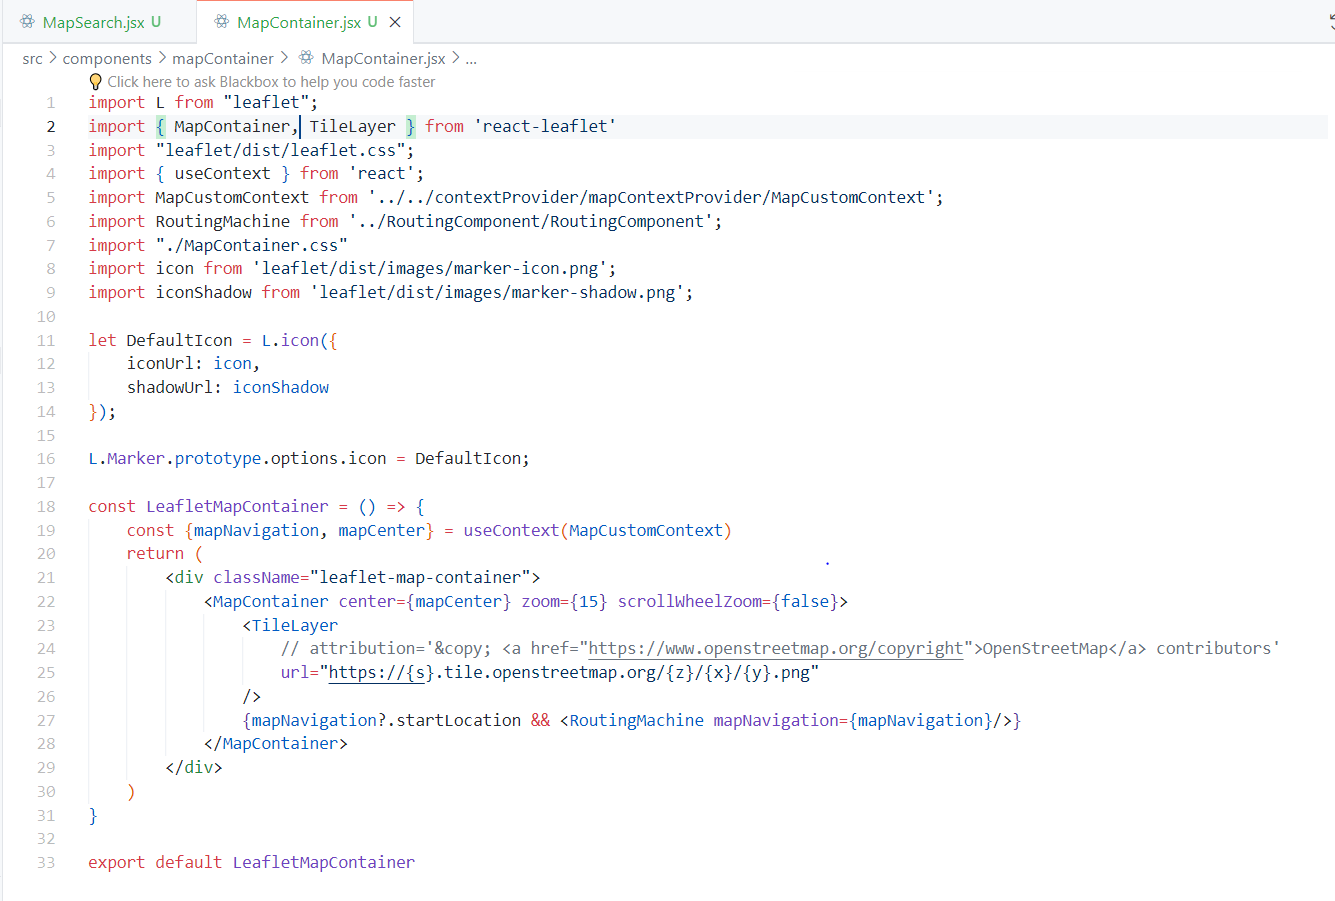Click the 'ask Blackbox to help' hint
Screen dimensions: 1335x901
(271, 82)
